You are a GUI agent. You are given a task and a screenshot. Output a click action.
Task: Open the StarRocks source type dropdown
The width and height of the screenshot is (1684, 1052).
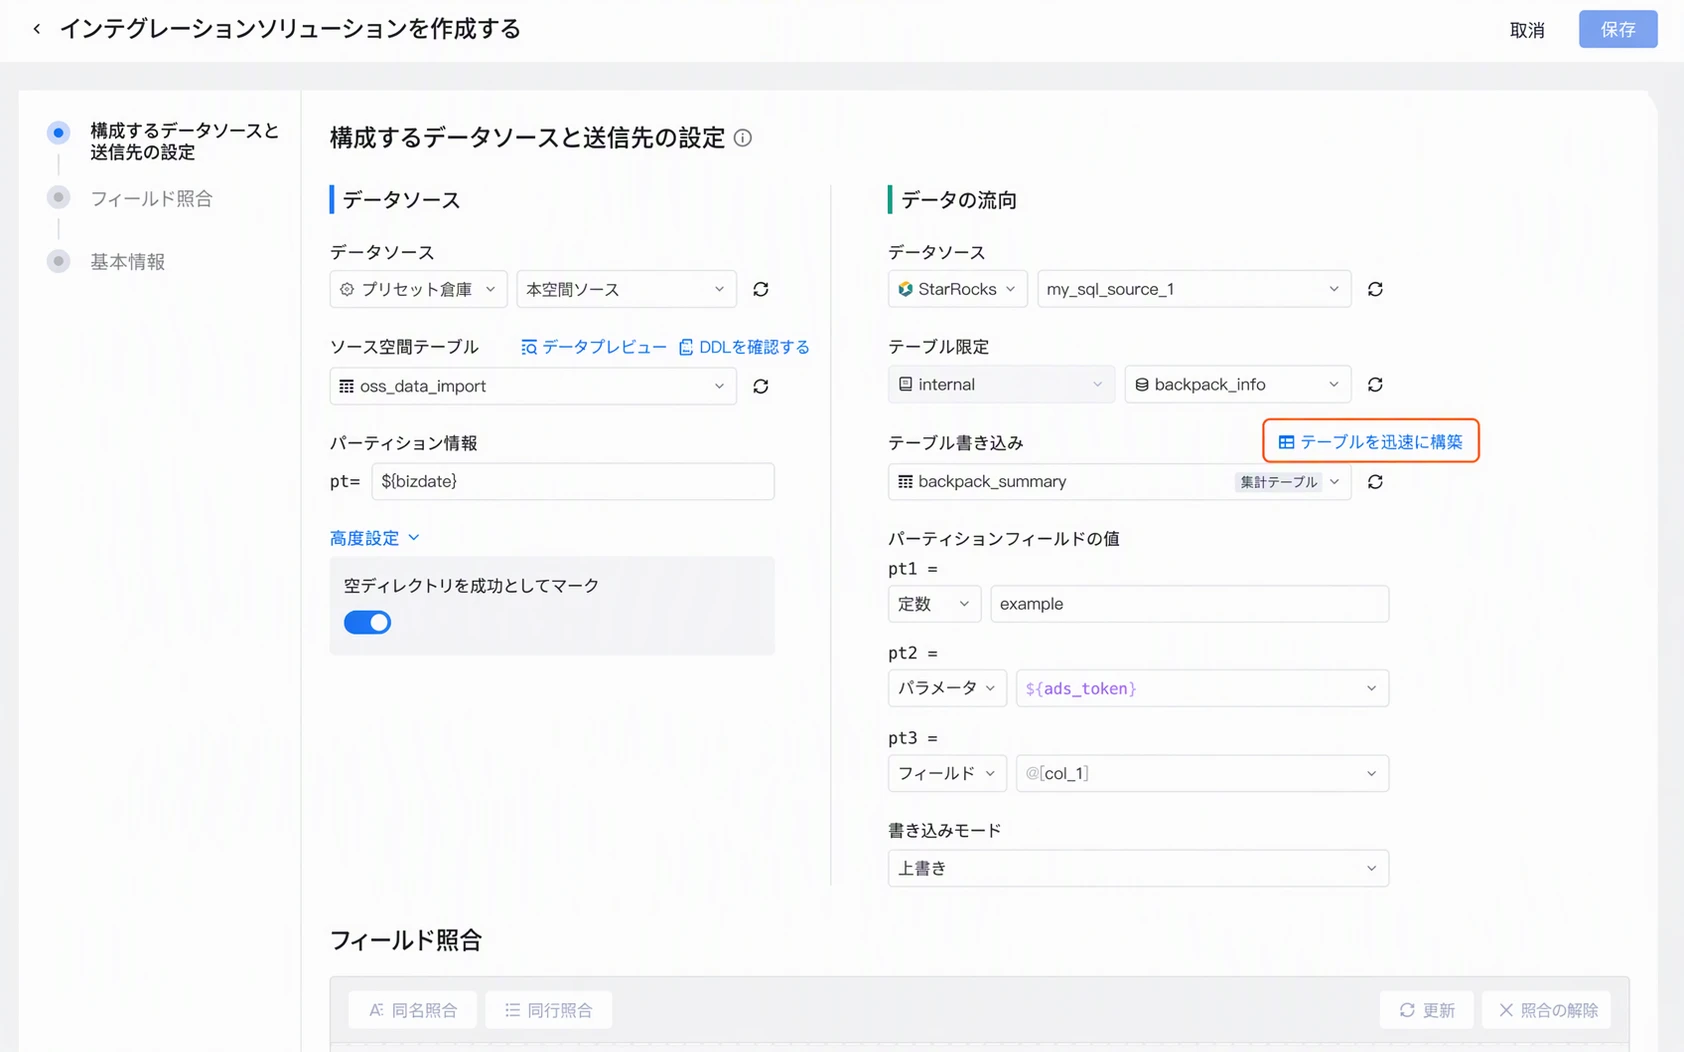pos(957,289)
